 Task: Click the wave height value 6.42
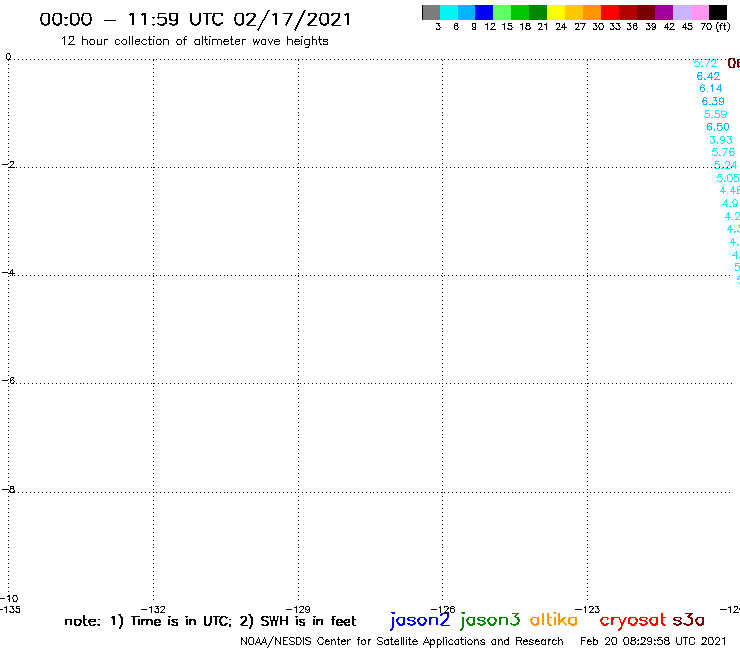point(708,76)
